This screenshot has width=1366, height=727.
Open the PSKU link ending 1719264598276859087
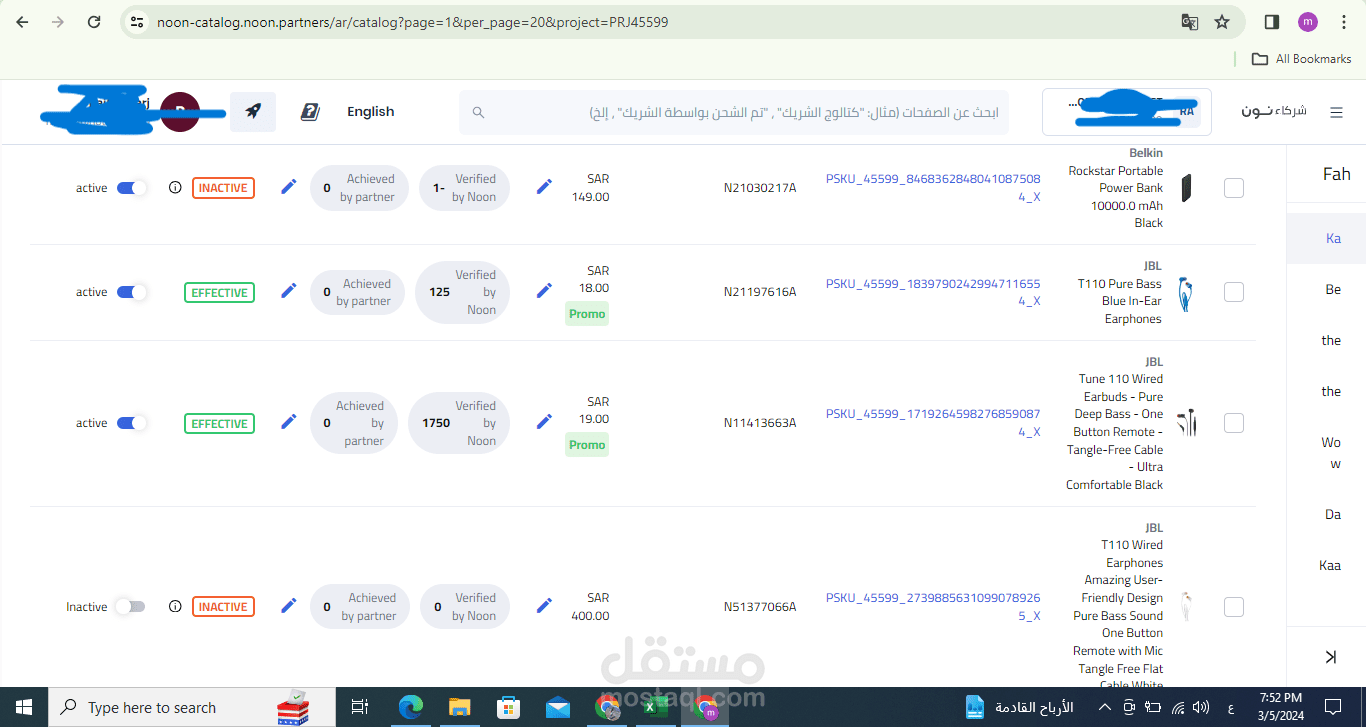933,422
